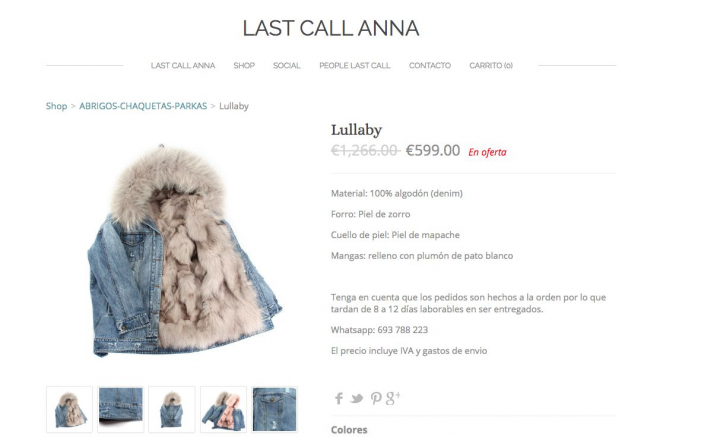The width and height of the screenshot is (720, 437).
Task: Open the SHOP menu item
Action: [244, 66]
